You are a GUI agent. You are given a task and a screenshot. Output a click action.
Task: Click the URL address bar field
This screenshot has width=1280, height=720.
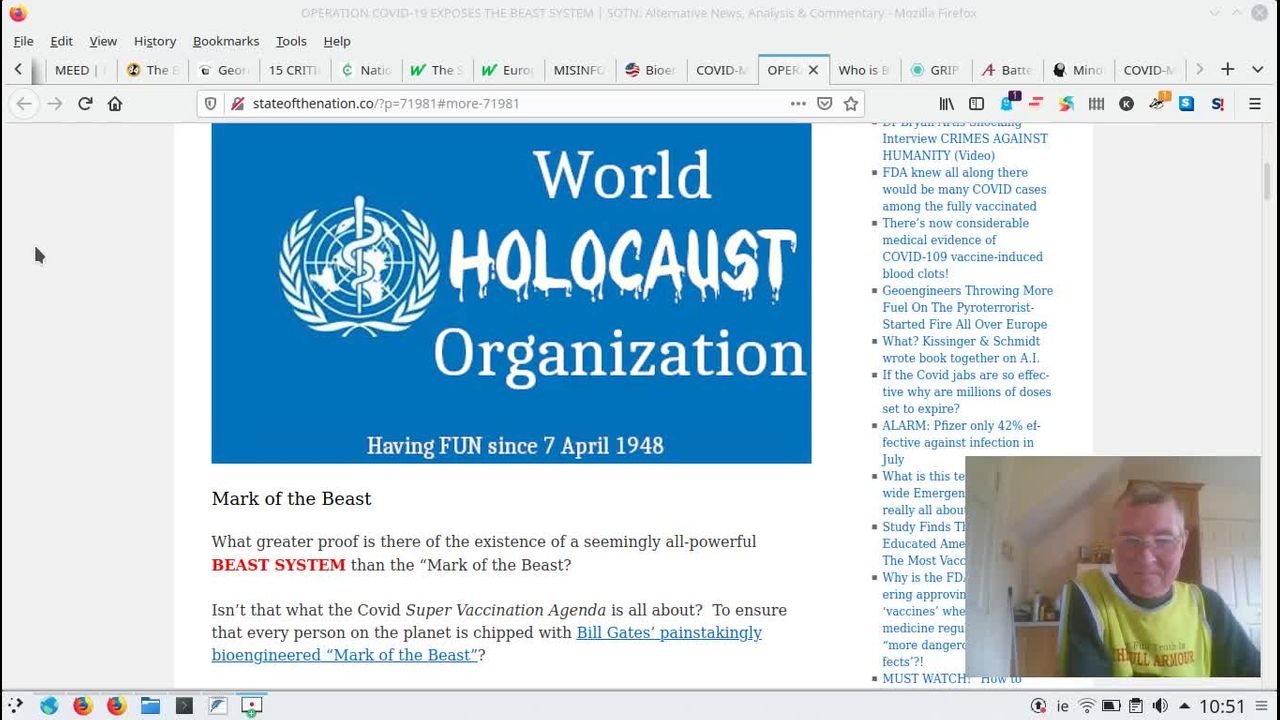pos(510,103)
